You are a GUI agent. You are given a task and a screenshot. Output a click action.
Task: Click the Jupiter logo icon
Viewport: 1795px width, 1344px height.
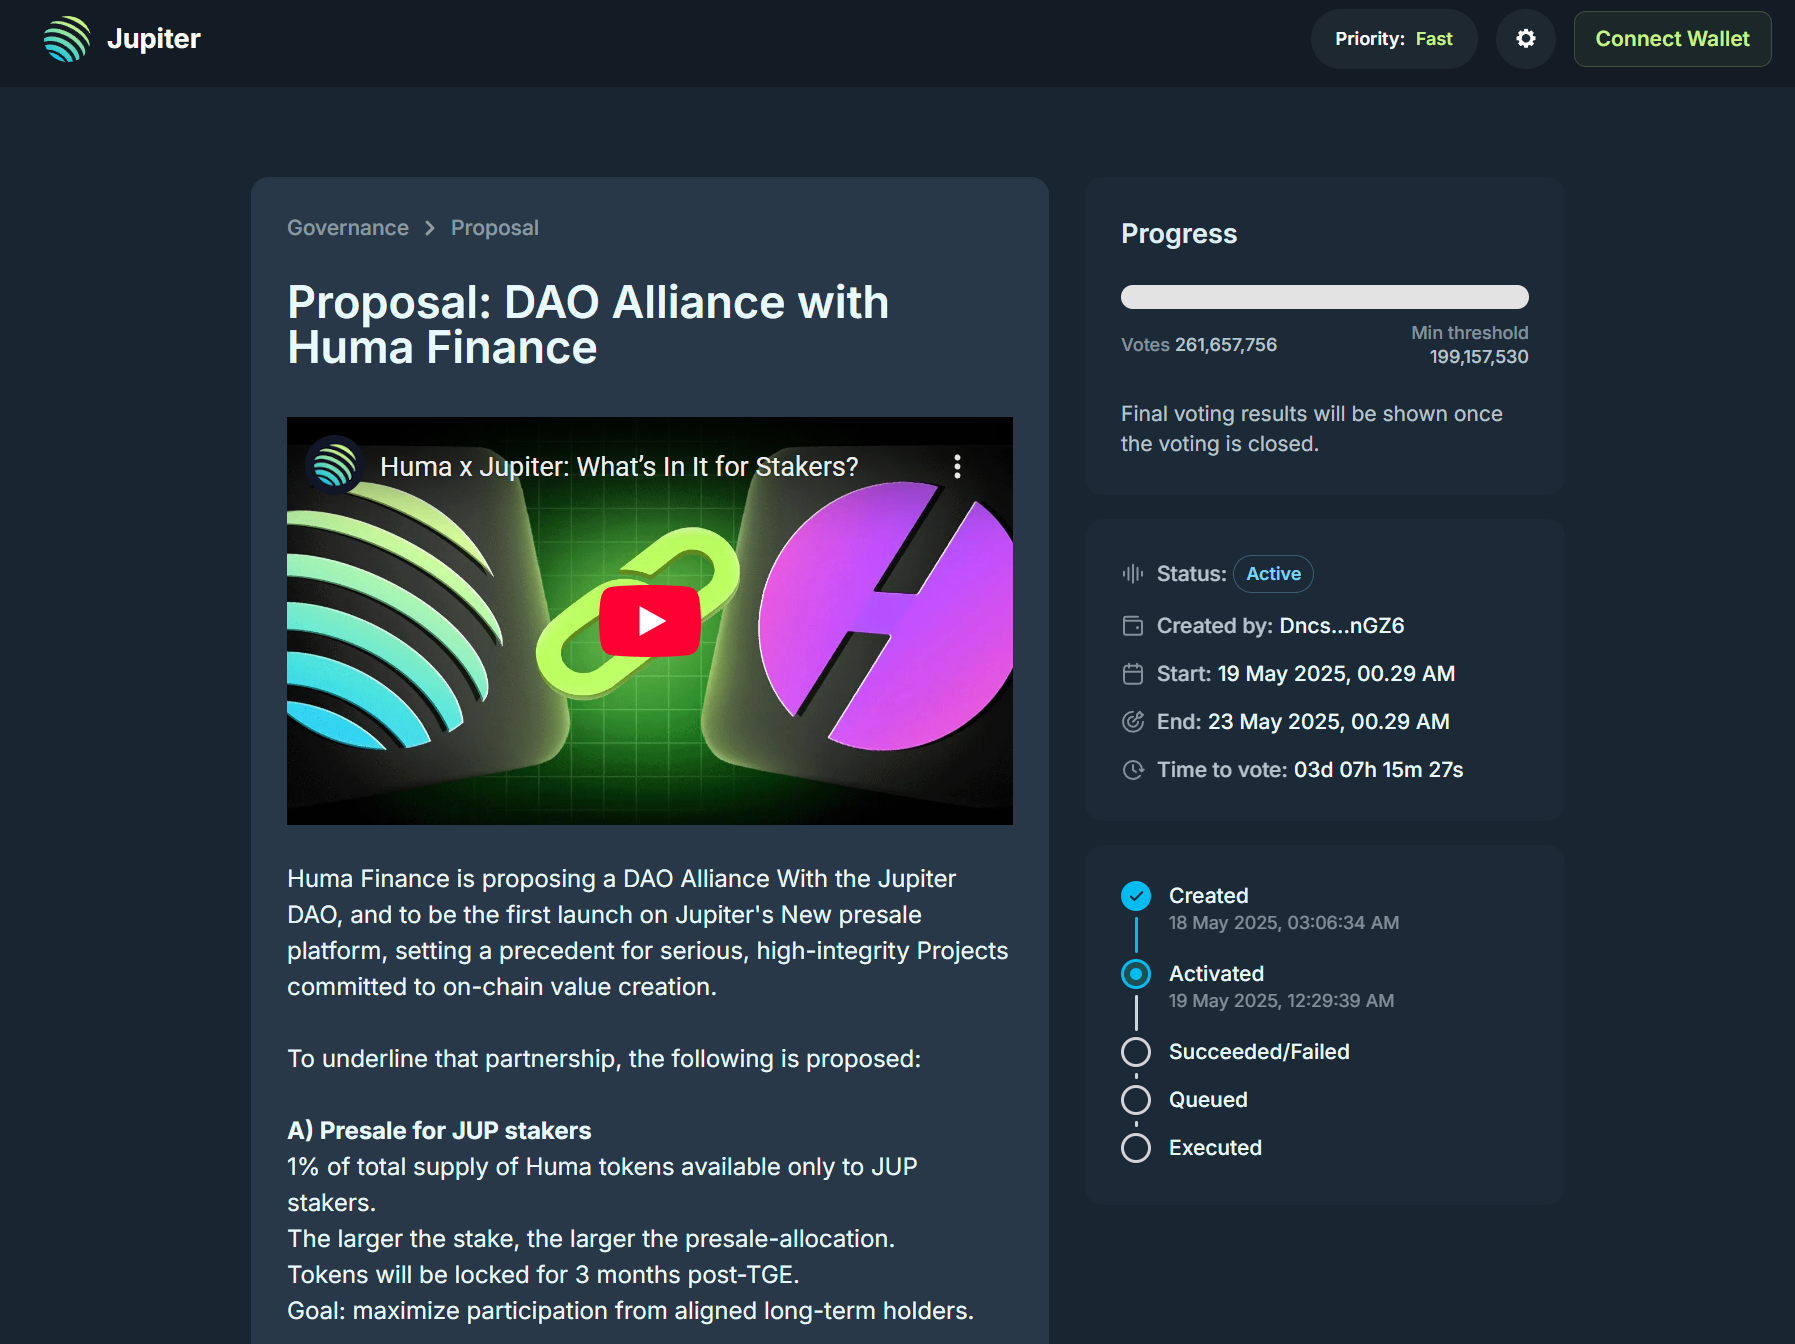(67, 39)
